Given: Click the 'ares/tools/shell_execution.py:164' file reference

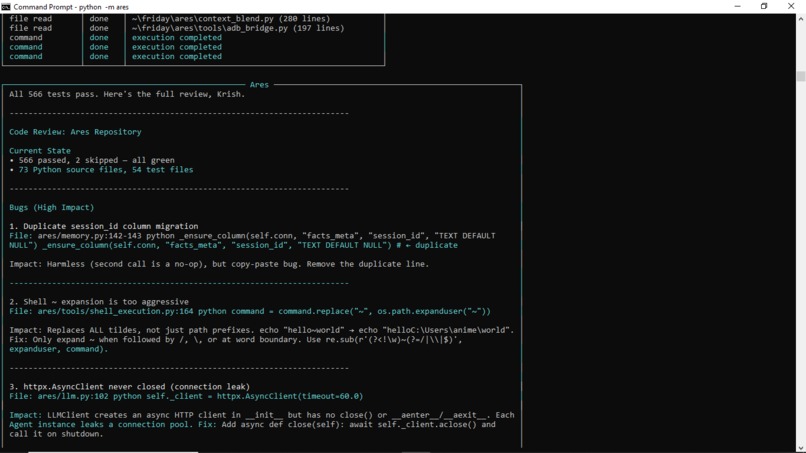Looking at the screenshot, I should click(x=115, y=312).
